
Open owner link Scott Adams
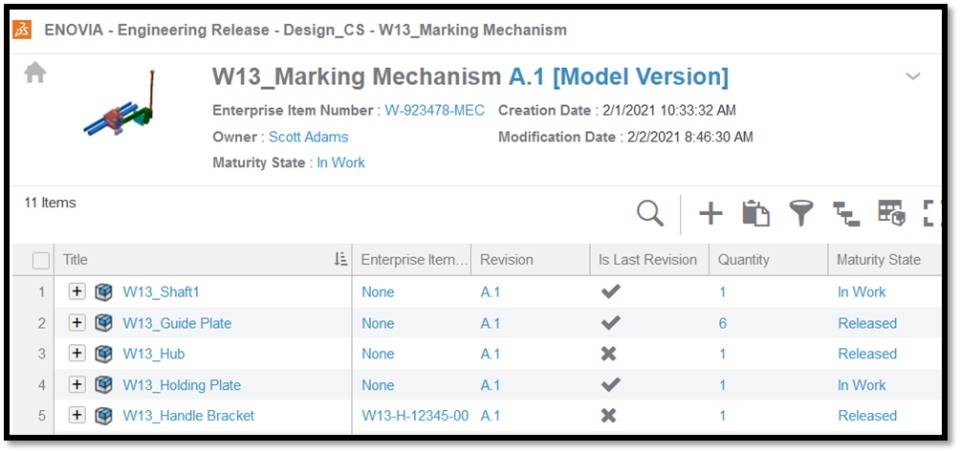tap(308, 137)
